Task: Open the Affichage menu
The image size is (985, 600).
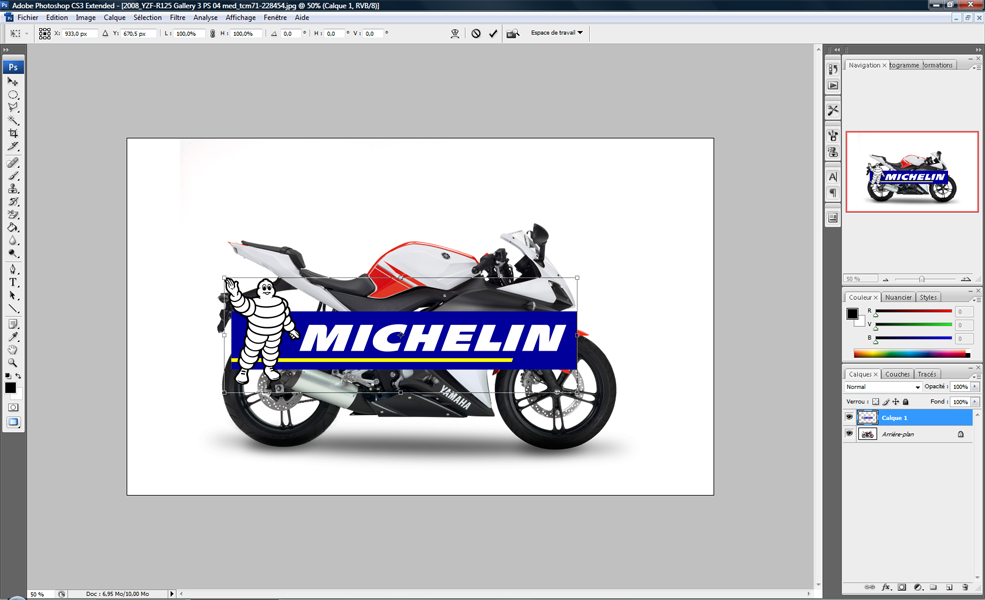Action: tap(241, 18)
